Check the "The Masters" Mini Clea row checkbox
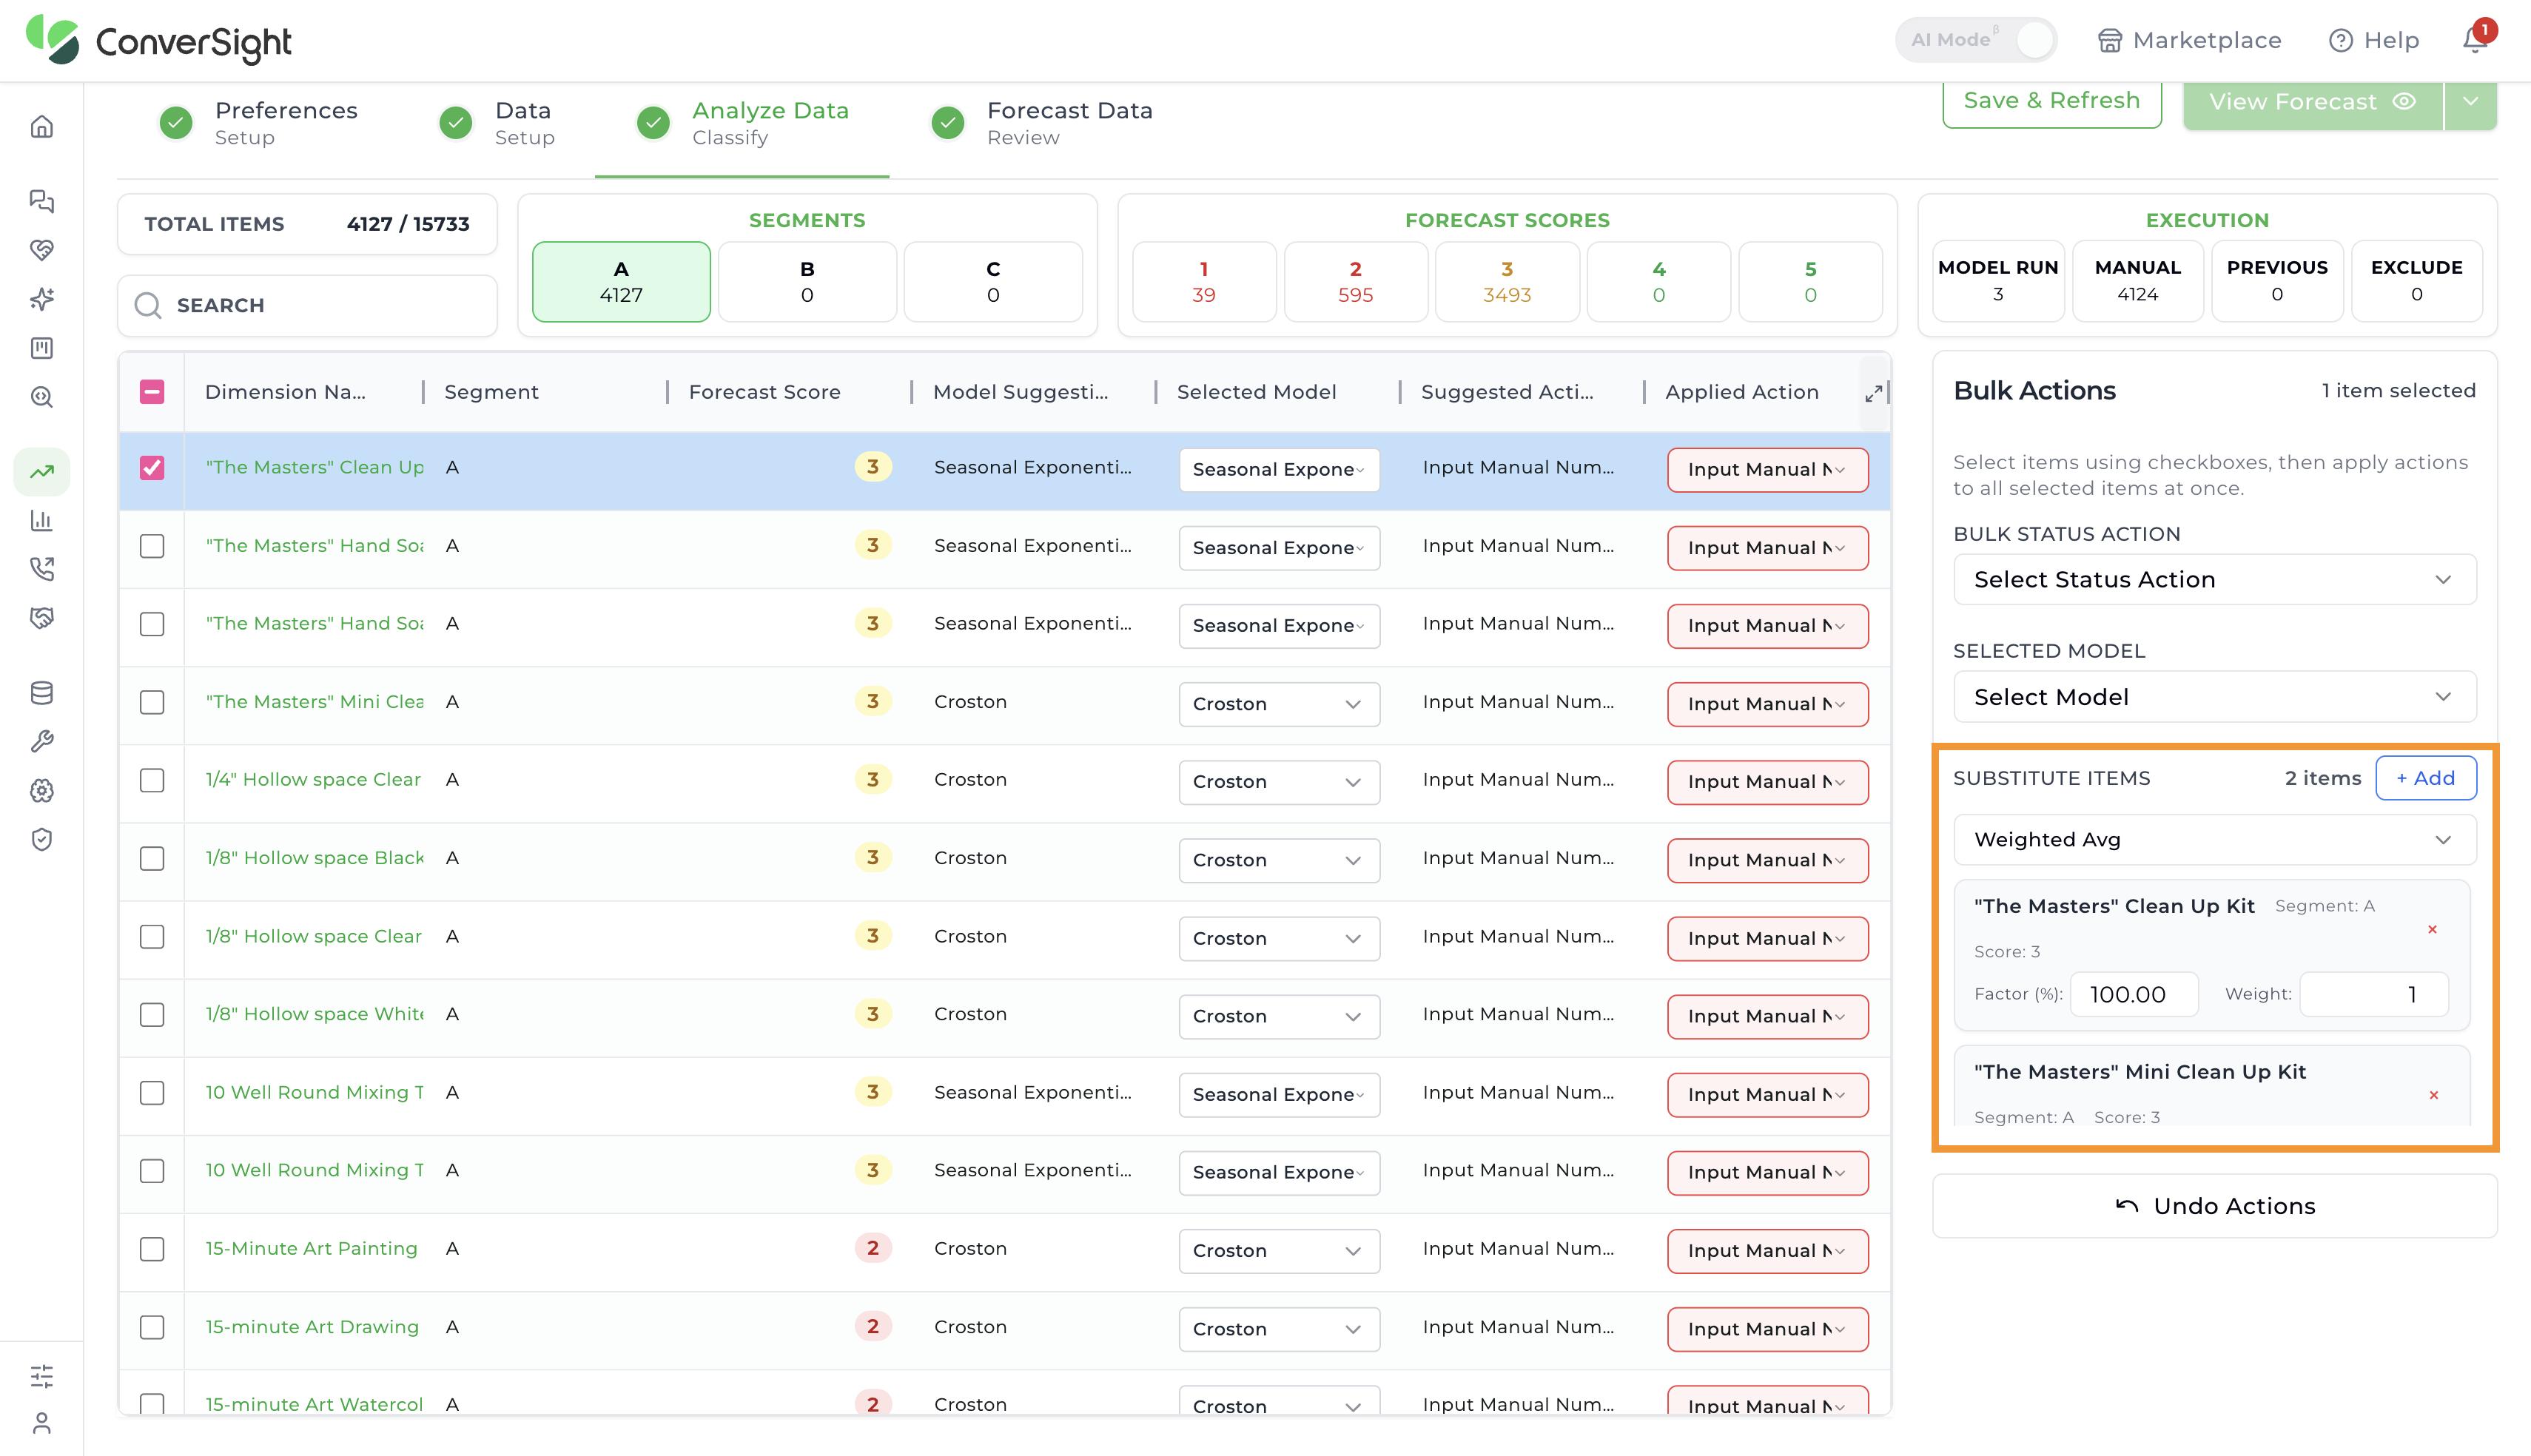Screen dimensions: 2531x1456 click(x=152, y=702)
